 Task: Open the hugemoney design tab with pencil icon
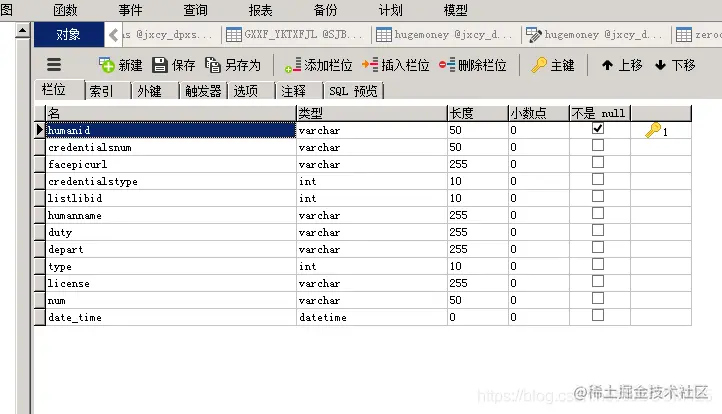[x=595, y=35]
